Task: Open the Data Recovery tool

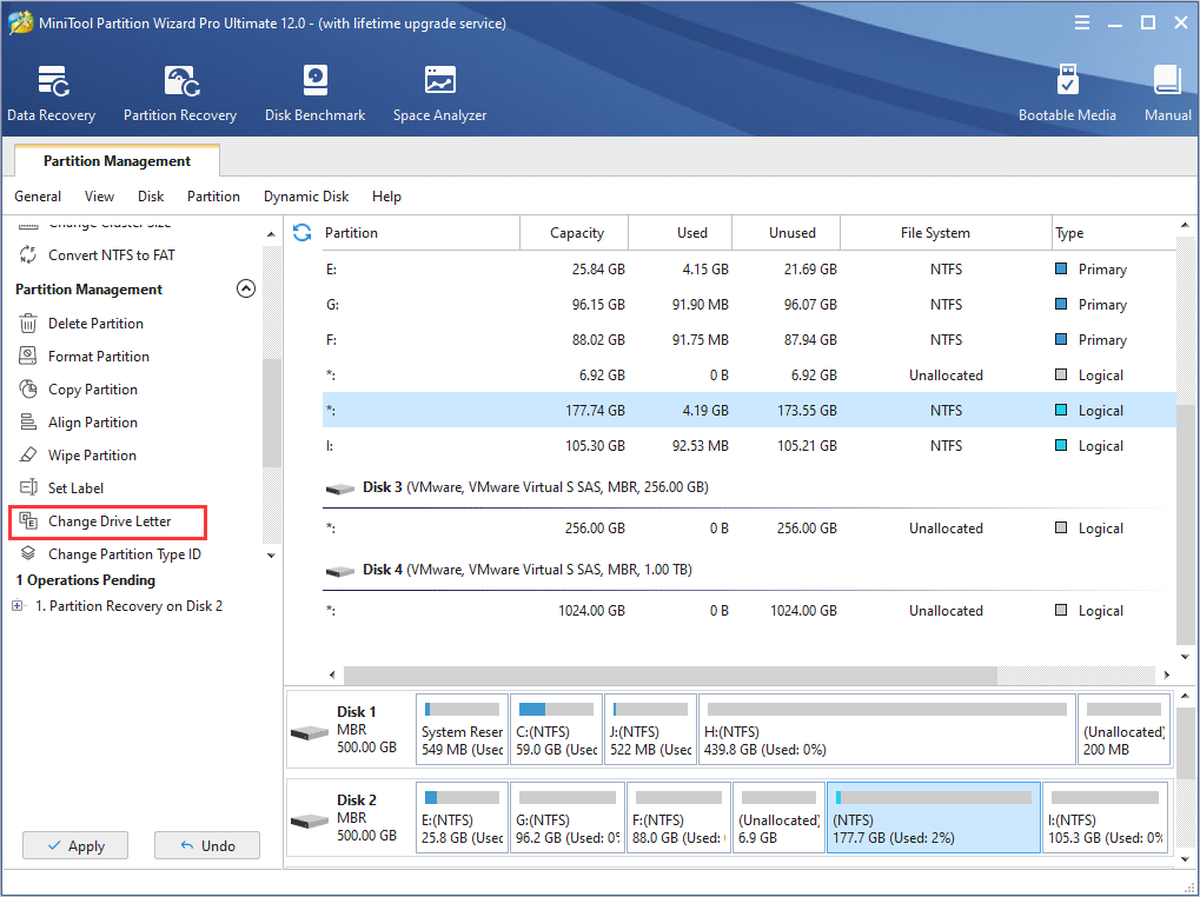Action: click(51, 94)
